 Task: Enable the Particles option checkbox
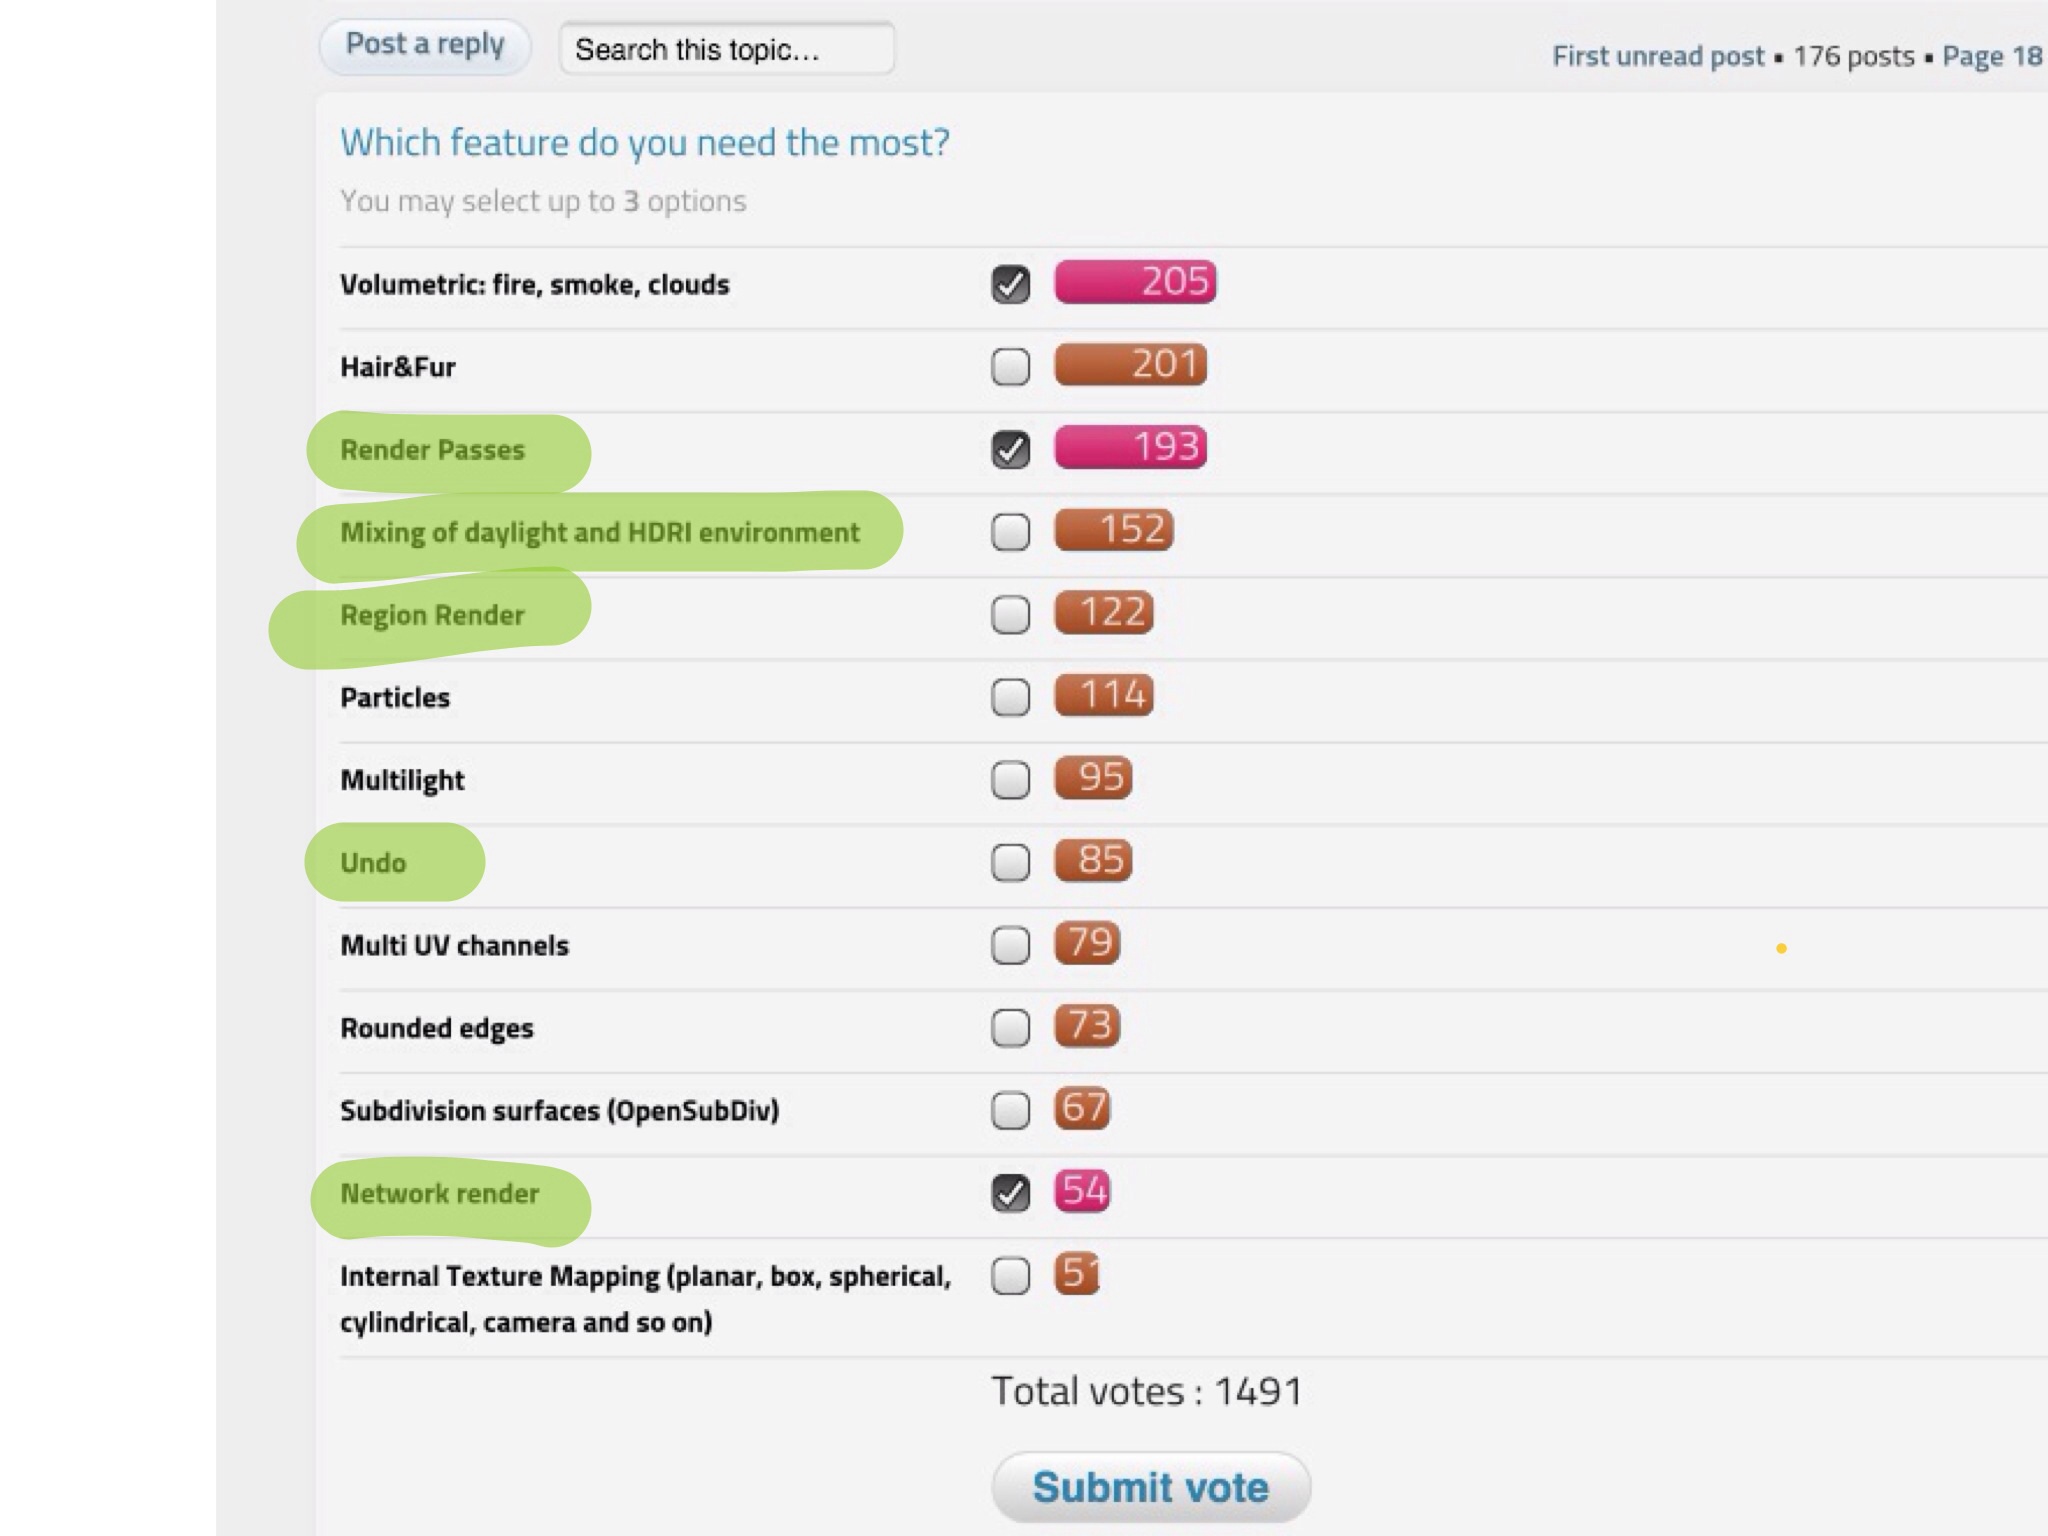1010,697
